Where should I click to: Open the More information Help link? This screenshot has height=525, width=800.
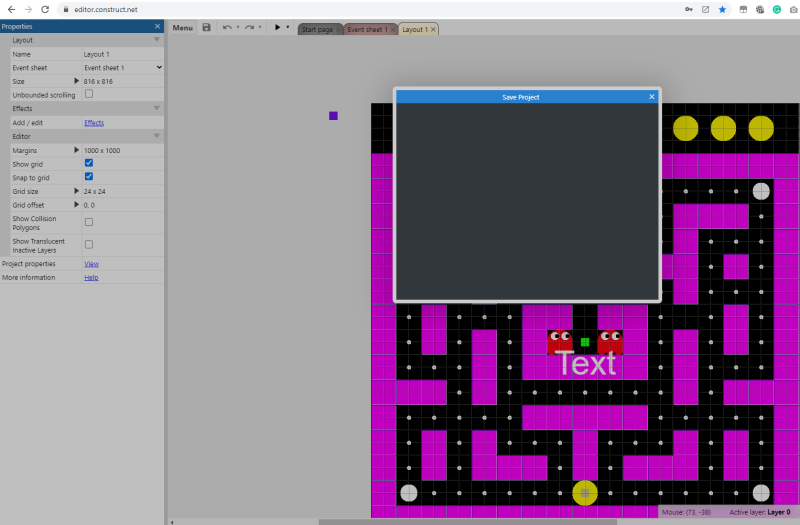(x=91, y=278)
